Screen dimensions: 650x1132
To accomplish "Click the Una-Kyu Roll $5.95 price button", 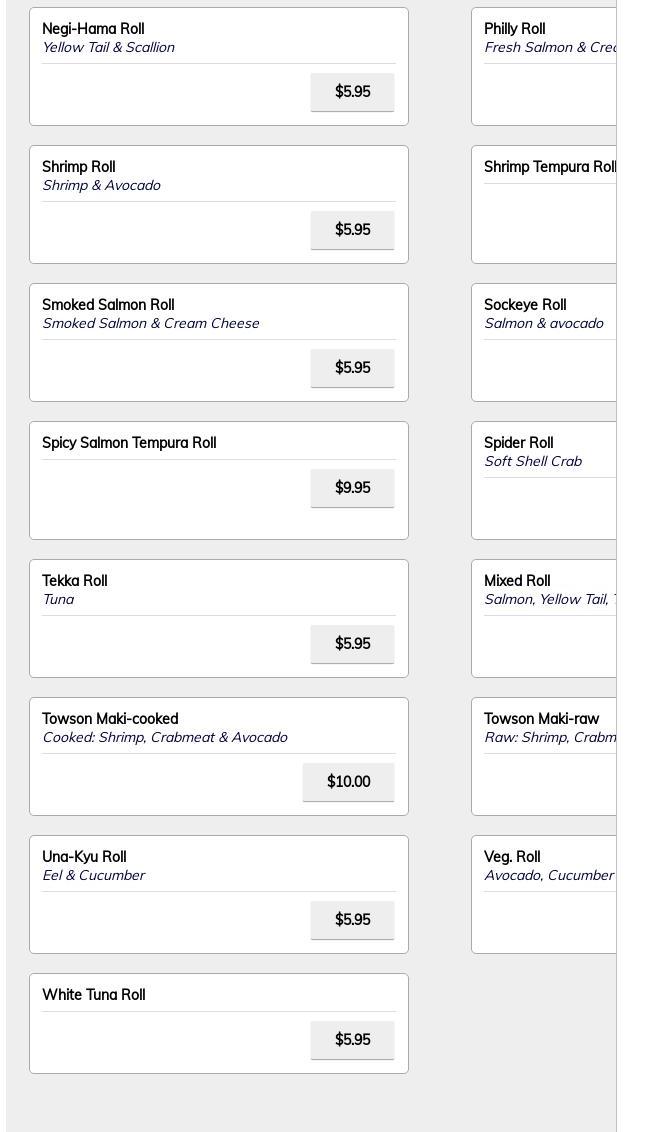I will click(x=352, y=919).
